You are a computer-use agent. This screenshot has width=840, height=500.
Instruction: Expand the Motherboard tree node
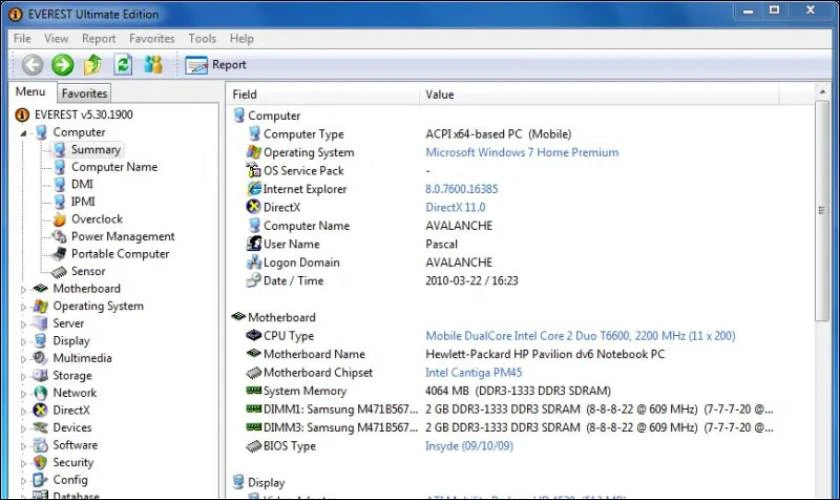coord(24,289)
